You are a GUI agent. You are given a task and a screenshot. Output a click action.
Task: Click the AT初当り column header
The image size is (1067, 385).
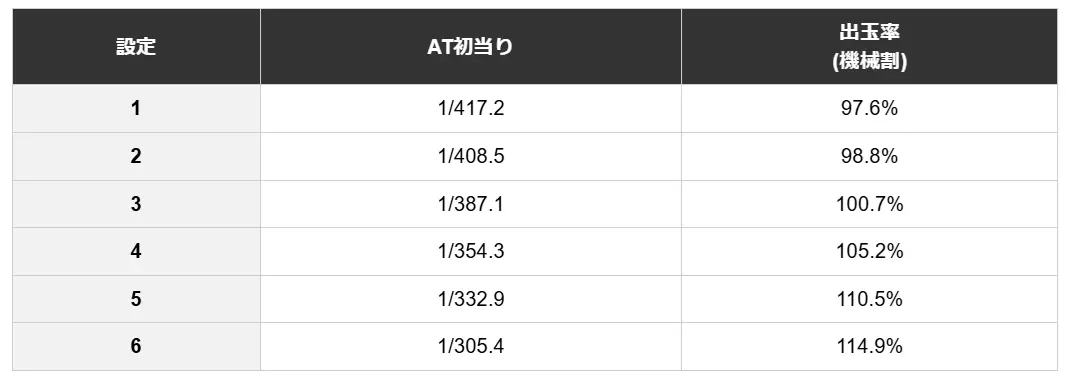click(x=471, y=47)
